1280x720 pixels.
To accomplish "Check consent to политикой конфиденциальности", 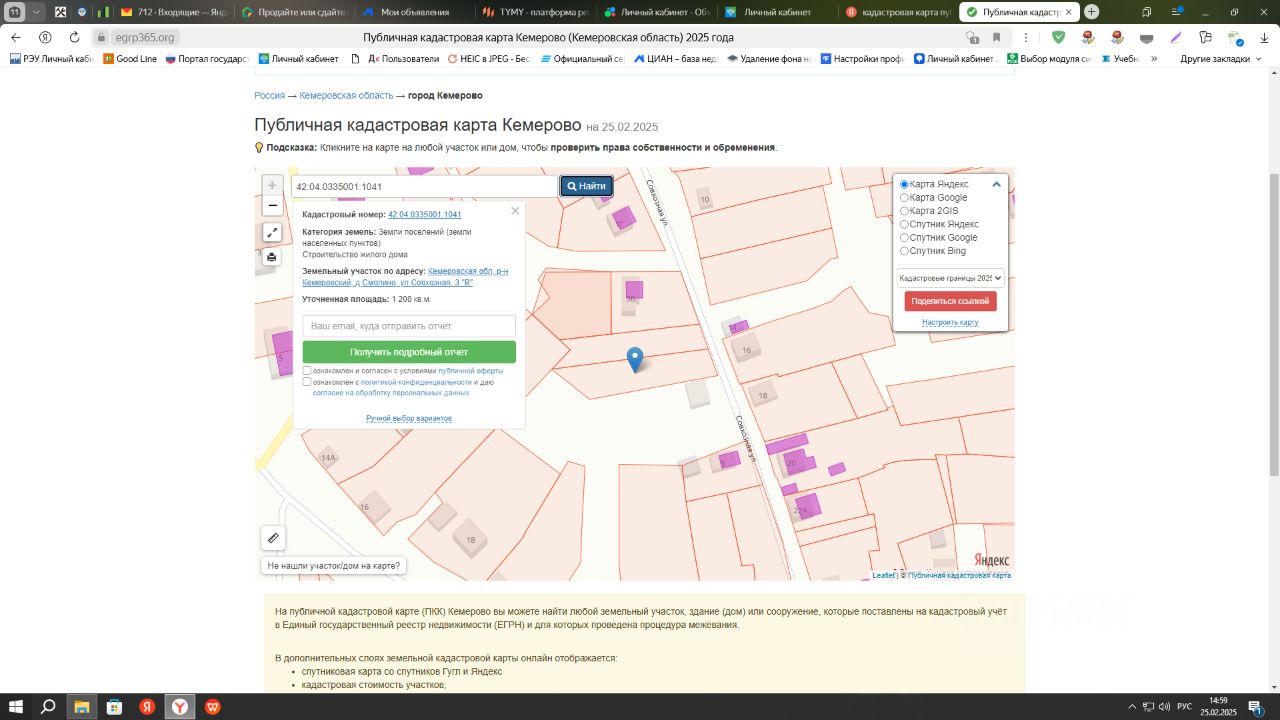I will pos(308,382).
